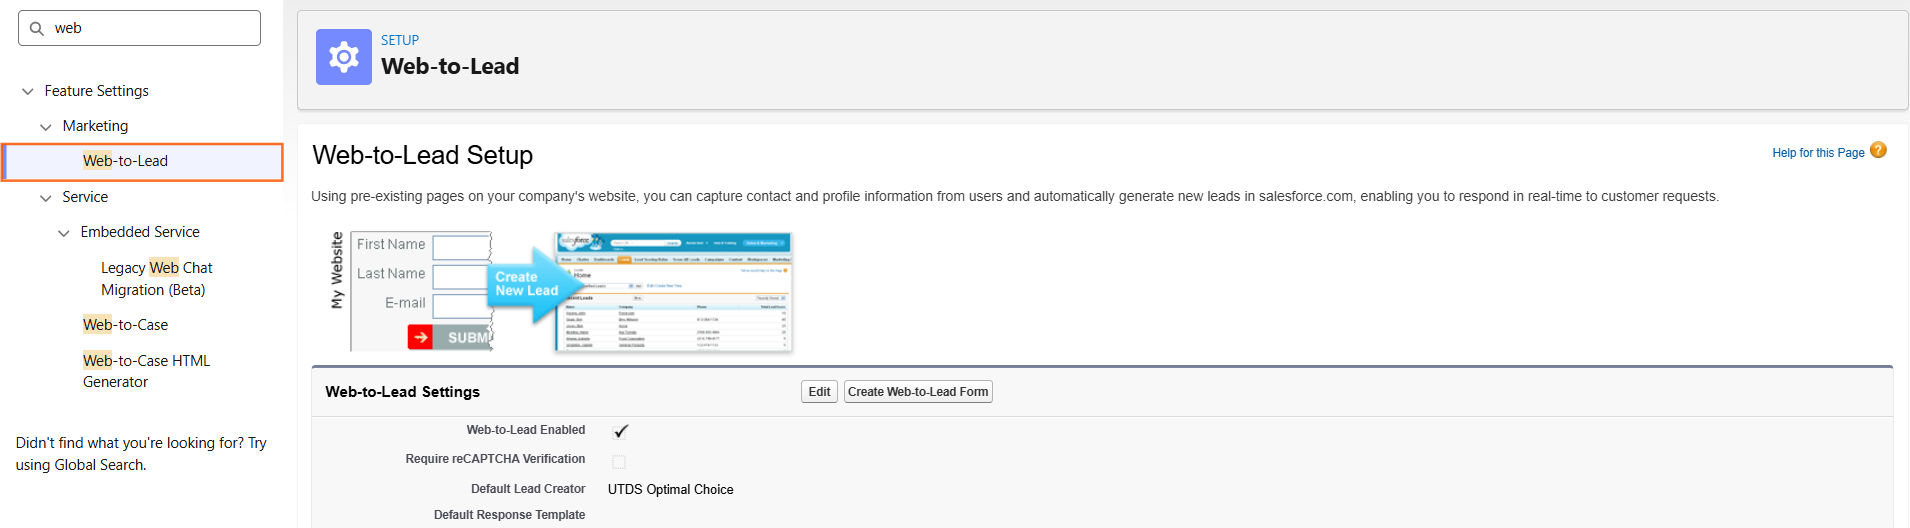Toggle Web-to-Lead Enabled checkbox
The width and height of the screenshot is (1910, 528).
coord(620,431)
